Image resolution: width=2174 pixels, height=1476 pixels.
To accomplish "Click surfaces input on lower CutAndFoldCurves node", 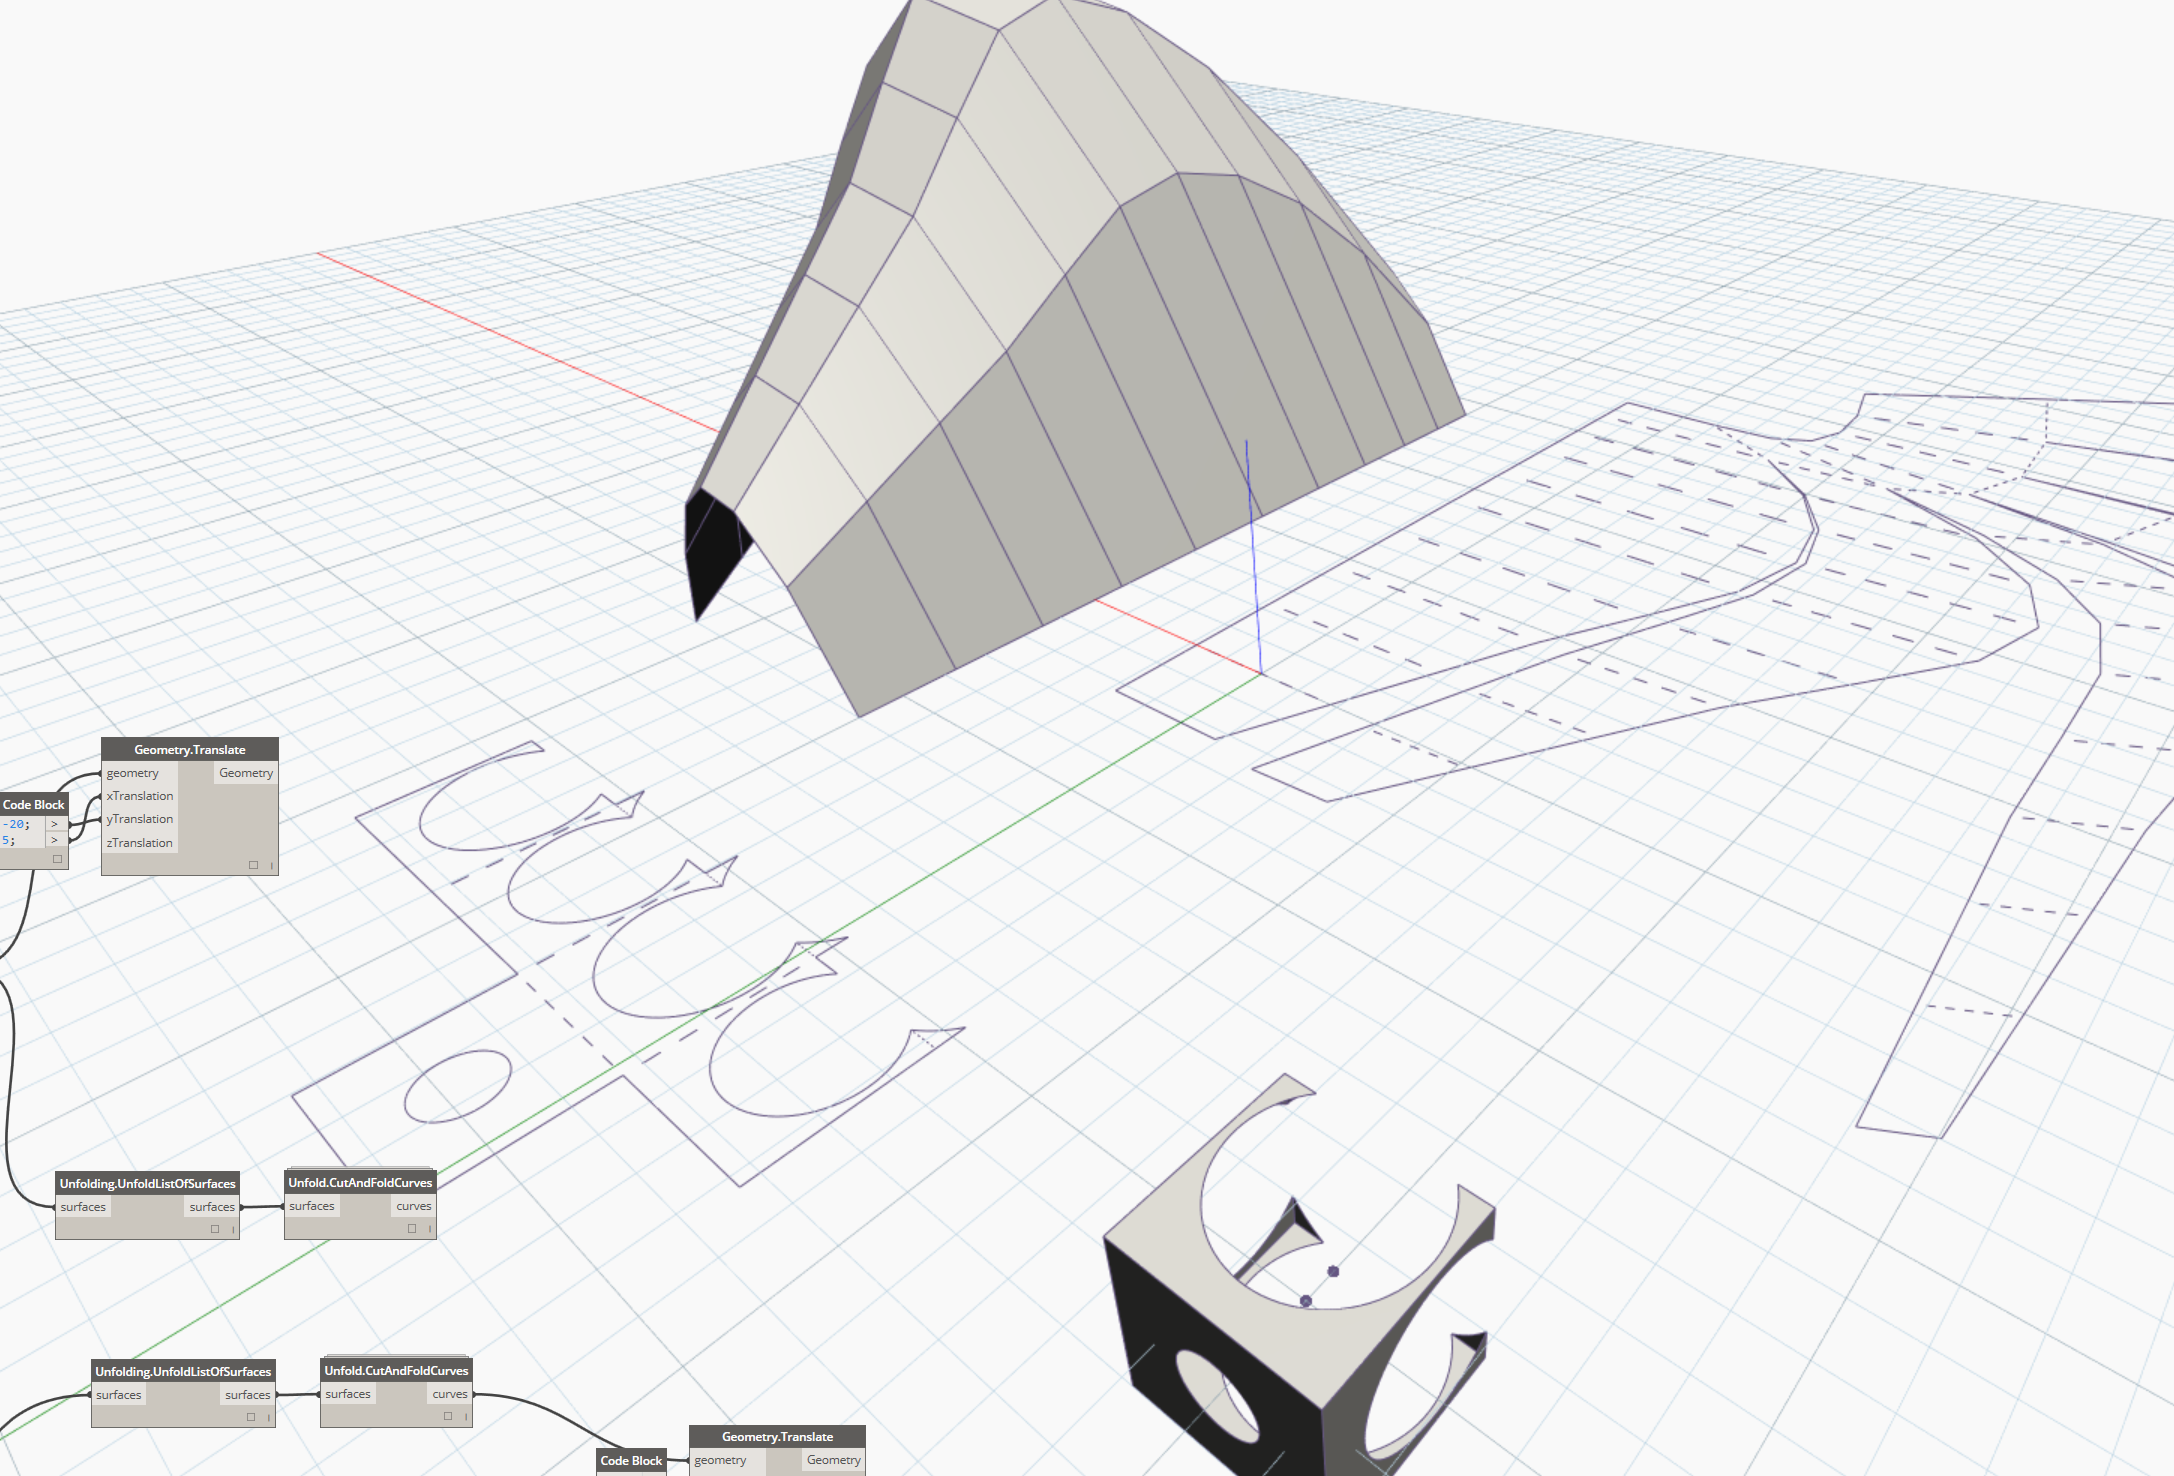I will tap(348, 1394).
